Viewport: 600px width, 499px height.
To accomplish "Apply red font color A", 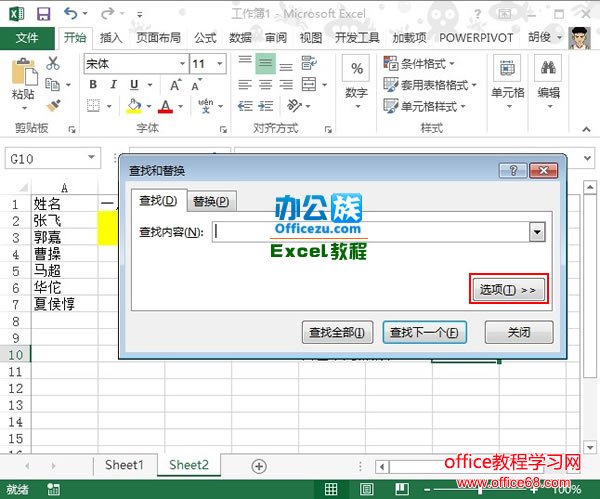I will (x=165, y=106).
